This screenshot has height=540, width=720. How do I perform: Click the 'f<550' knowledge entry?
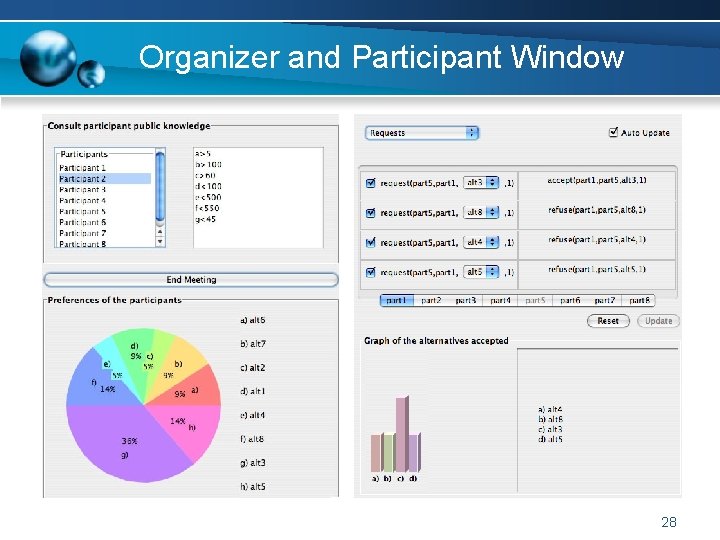207,208
